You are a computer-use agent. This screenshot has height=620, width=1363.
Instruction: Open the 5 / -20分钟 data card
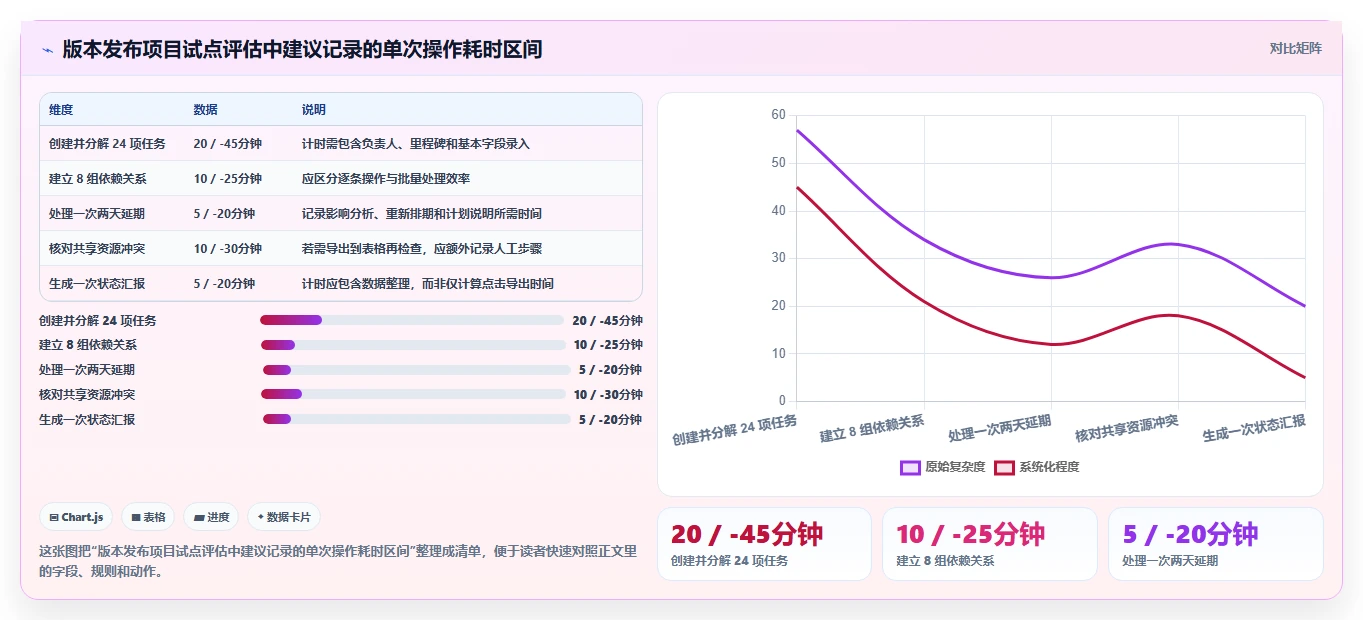(x=1215, y=544)
